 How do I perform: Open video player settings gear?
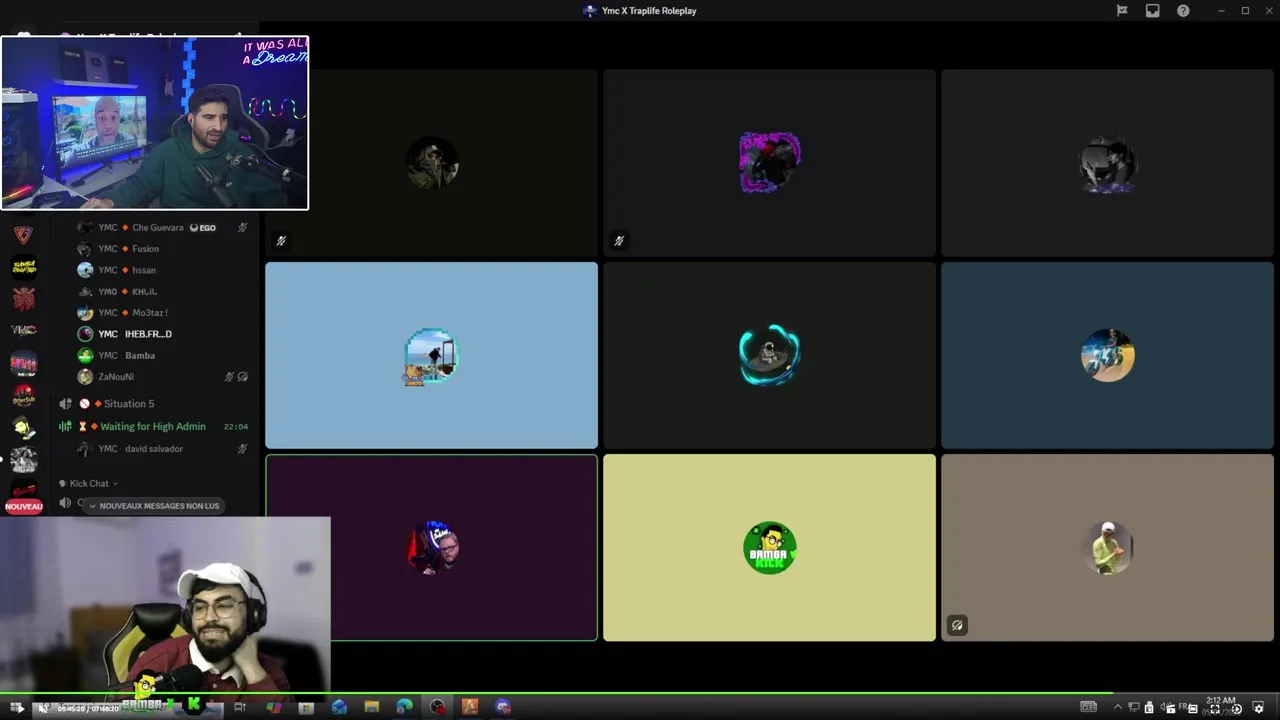pos(1258,708)
